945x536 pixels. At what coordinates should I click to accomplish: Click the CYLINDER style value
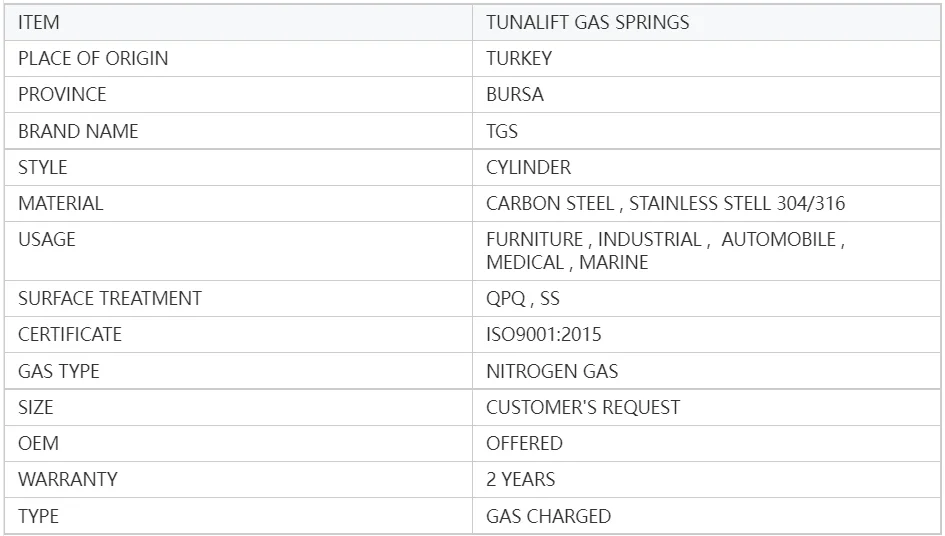(x=528, y=167)
